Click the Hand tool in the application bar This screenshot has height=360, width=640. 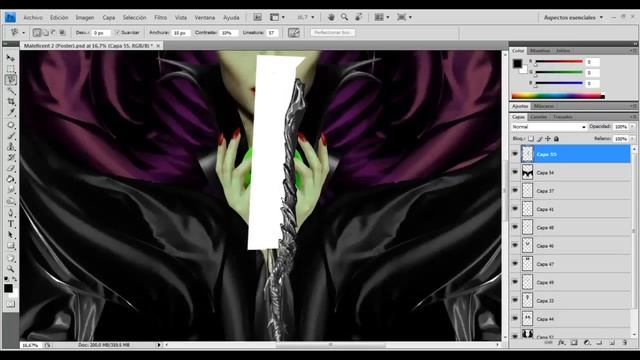click(331, 17)
